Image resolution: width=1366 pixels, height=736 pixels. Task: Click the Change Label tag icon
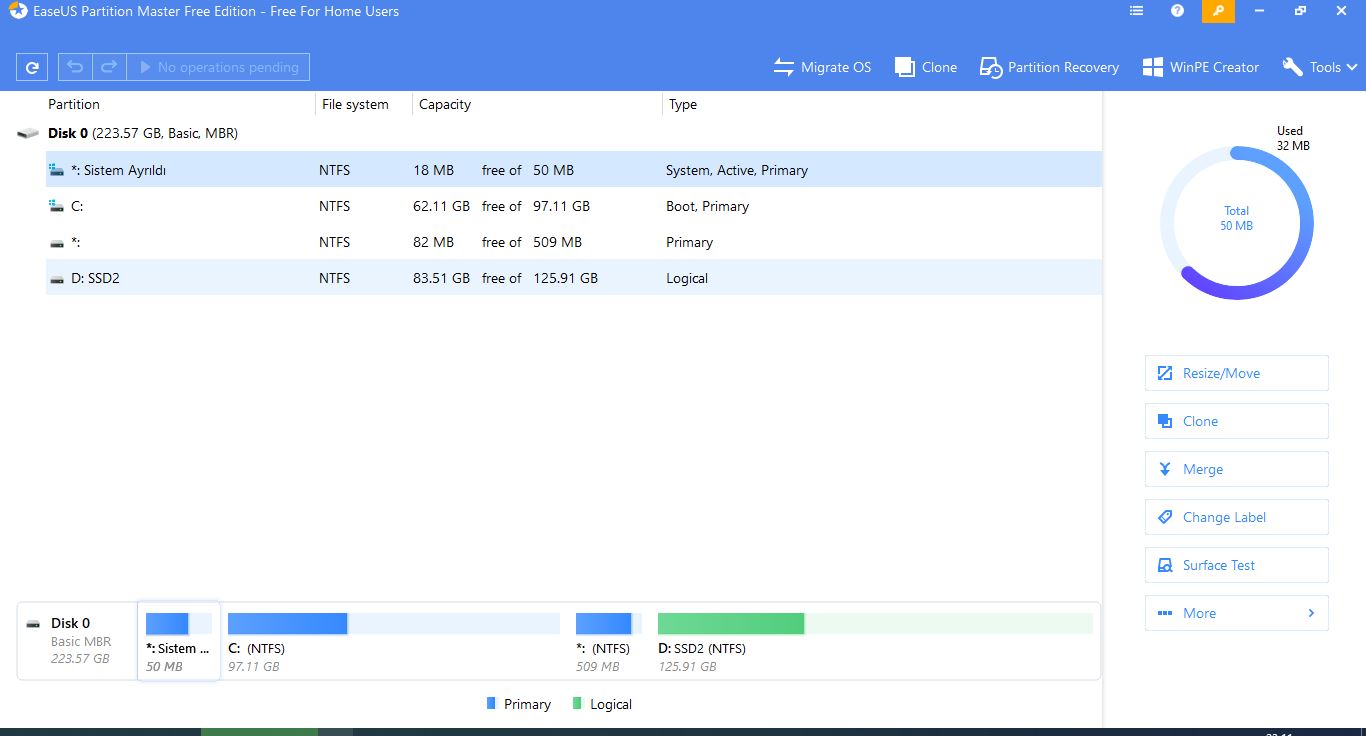(x=1164, y=517)
